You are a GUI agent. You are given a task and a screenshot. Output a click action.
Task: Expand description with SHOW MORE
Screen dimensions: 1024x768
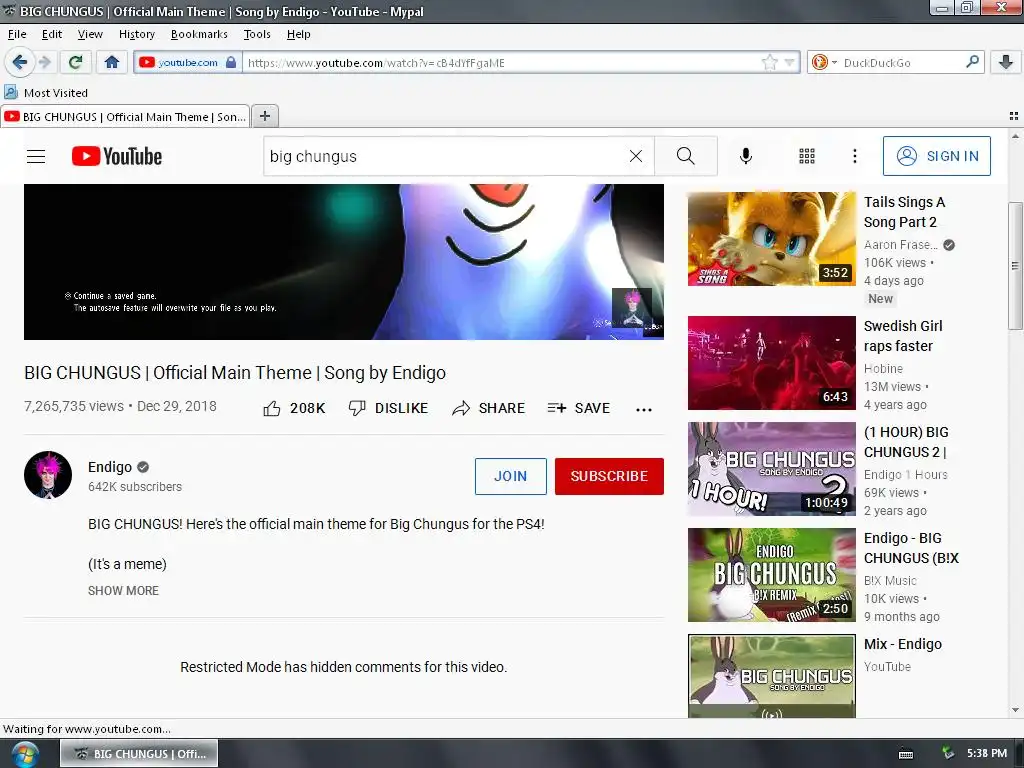click(123, 590)
